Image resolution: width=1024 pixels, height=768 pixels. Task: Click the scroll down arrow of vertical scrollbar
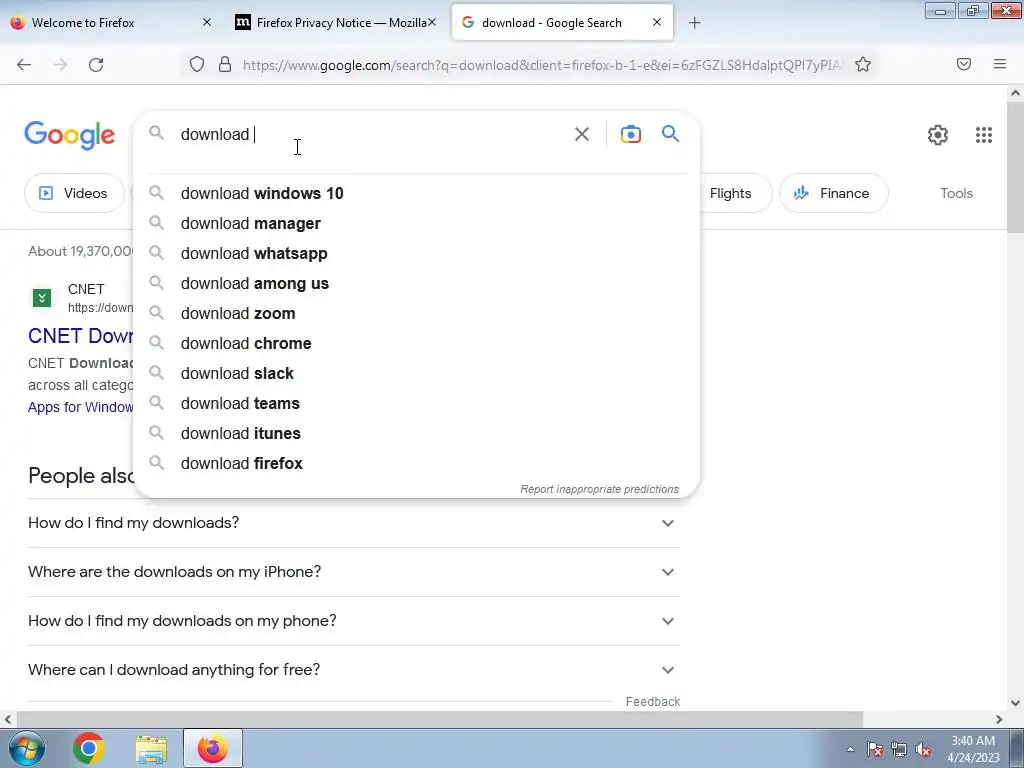pos(1015,703)
